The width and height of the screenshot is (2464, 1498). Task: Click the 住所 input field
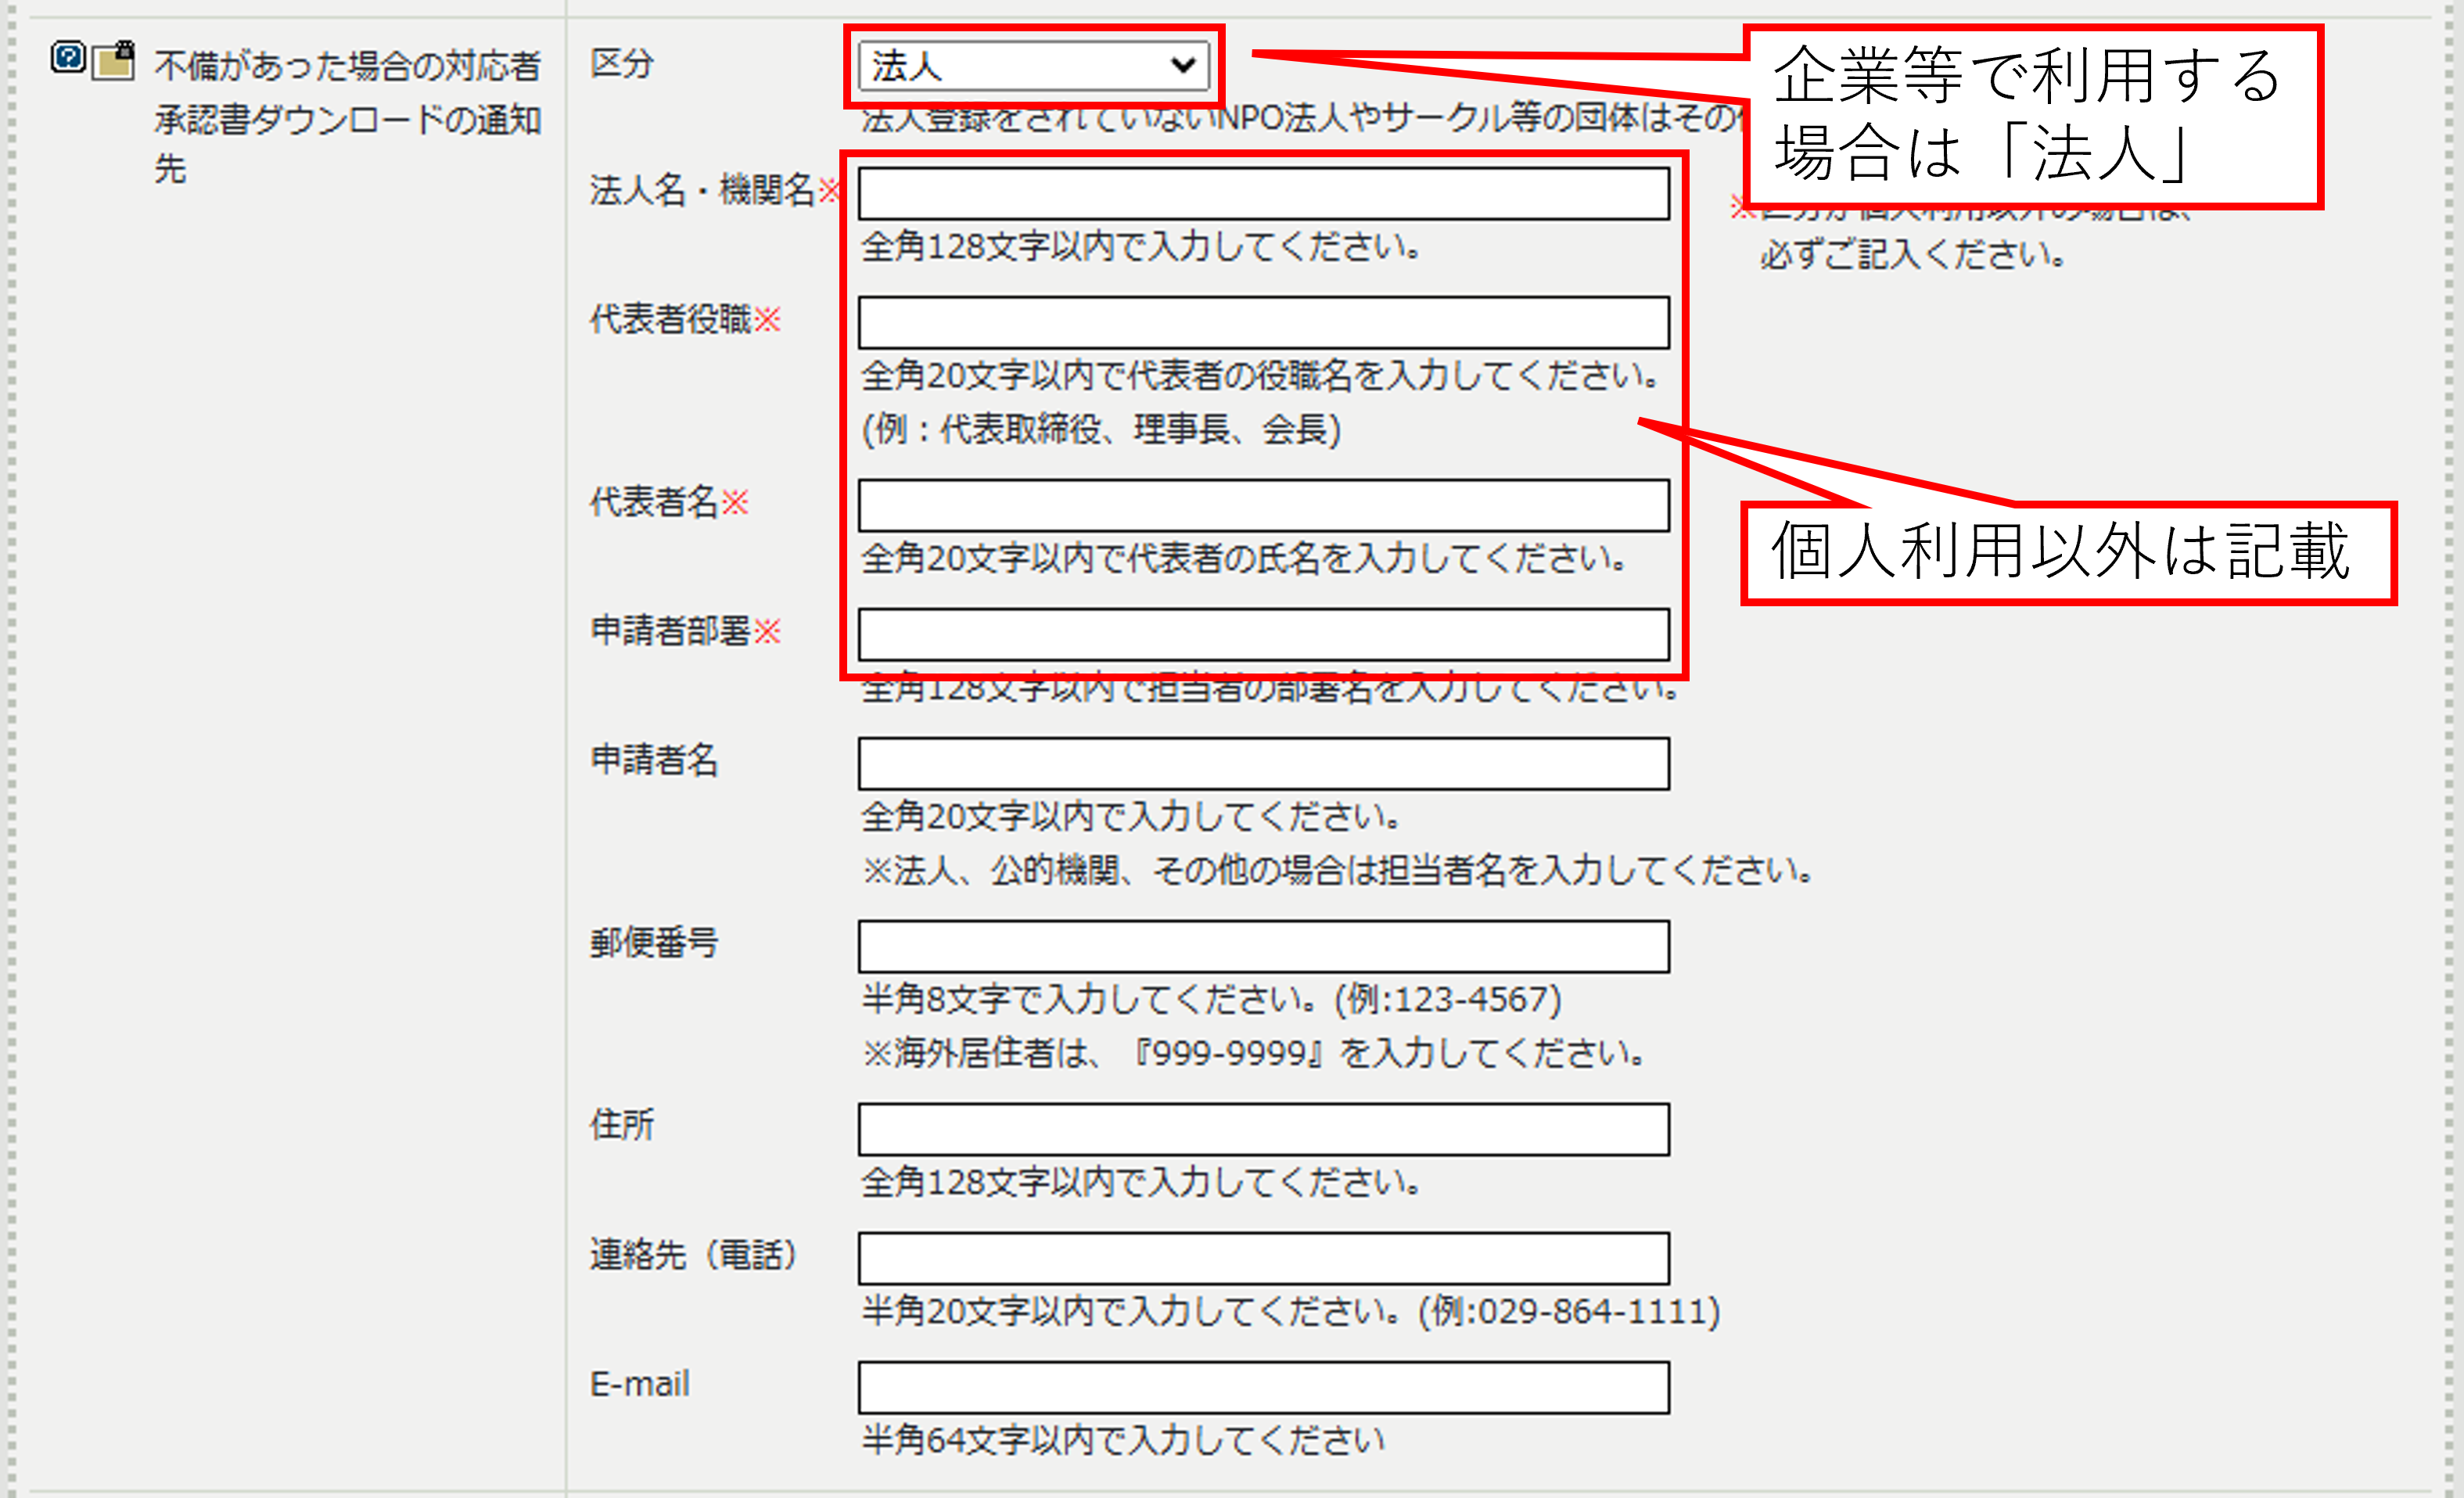[x=1264, y=1129]
